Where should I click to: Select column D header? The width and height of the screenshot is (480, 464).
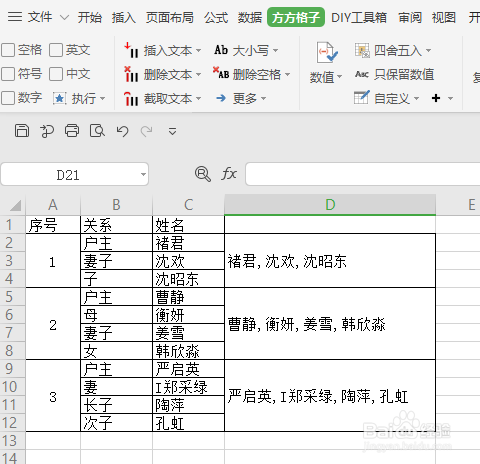click(x=330, y=205)
